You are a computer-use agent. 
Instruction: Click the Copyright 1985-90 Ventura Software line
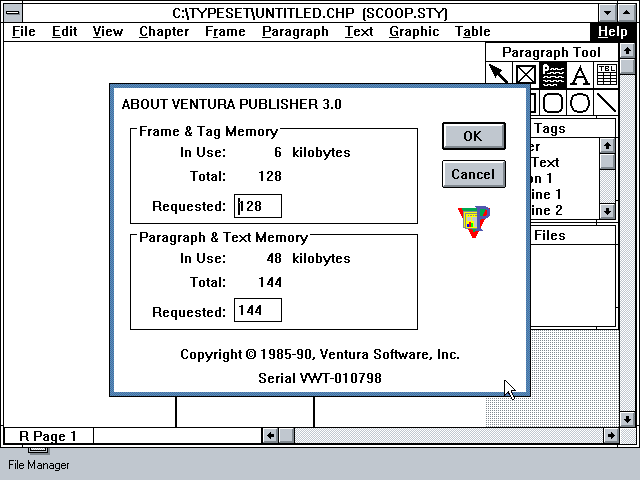[320, 354]
